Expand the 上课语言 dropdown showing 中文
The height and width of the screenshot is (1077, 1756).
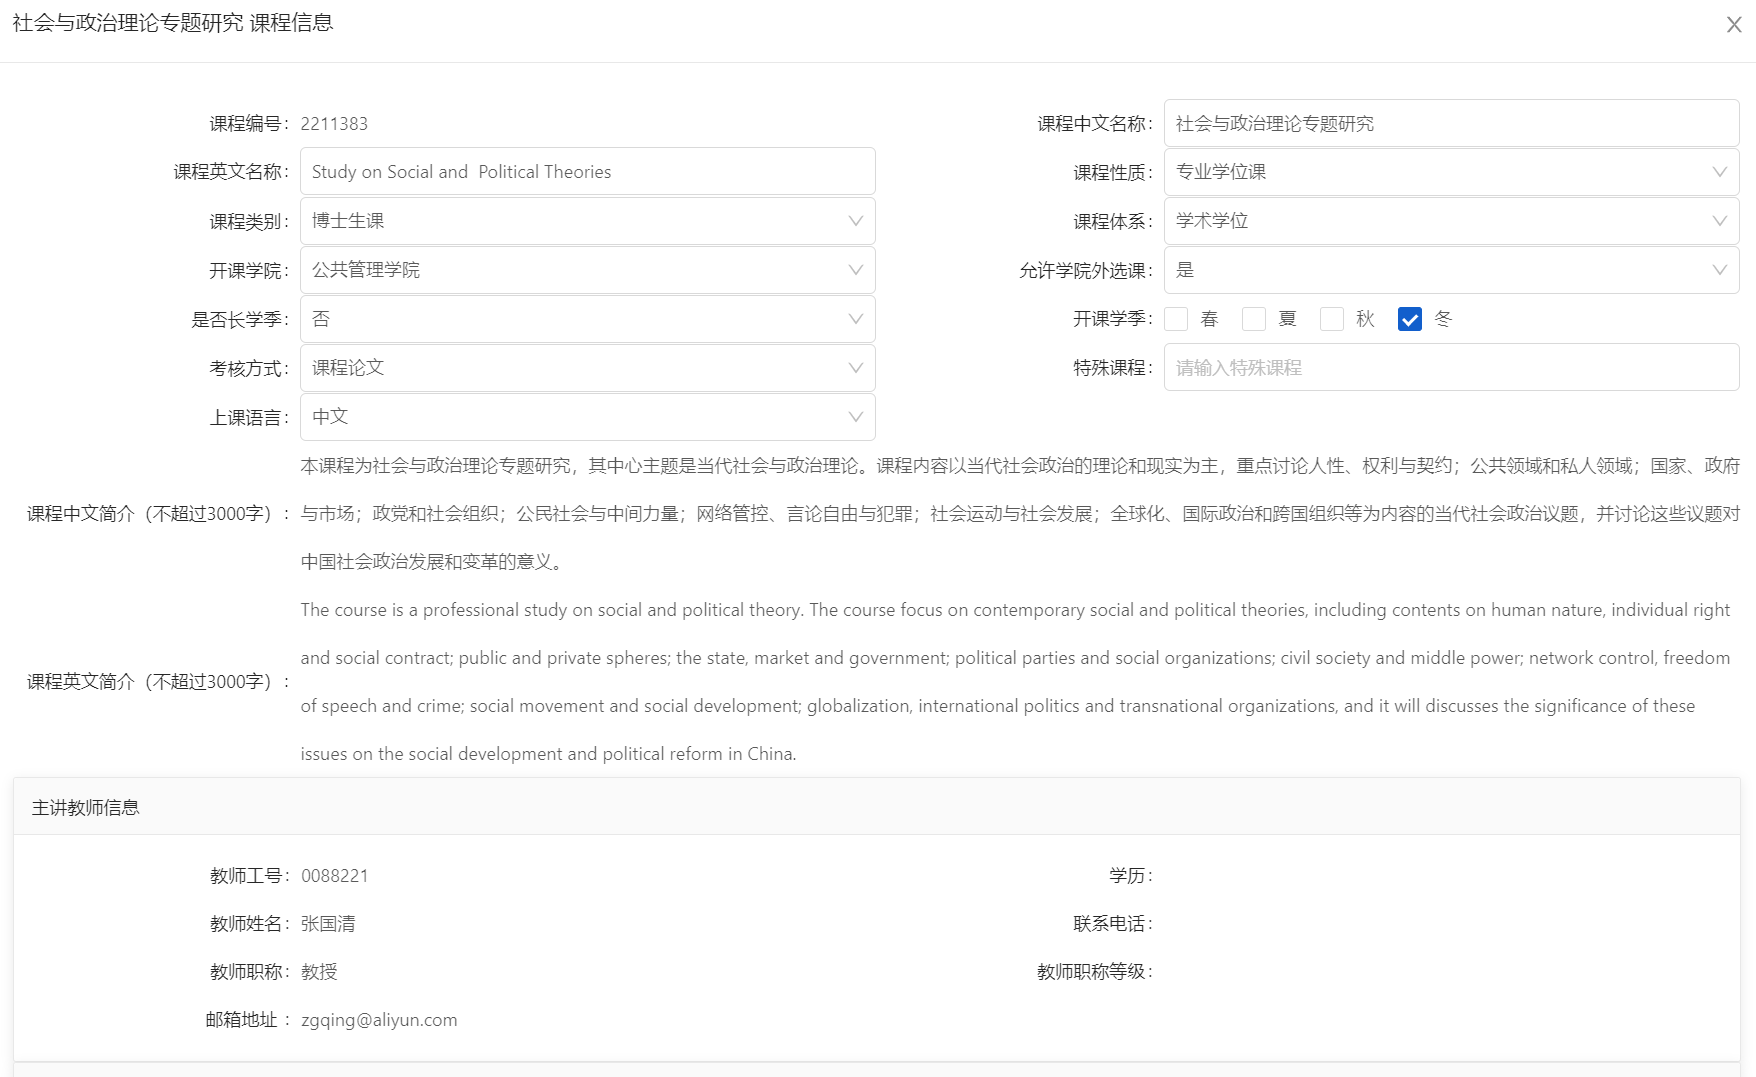pyautogui.click(x=587, y=417)
